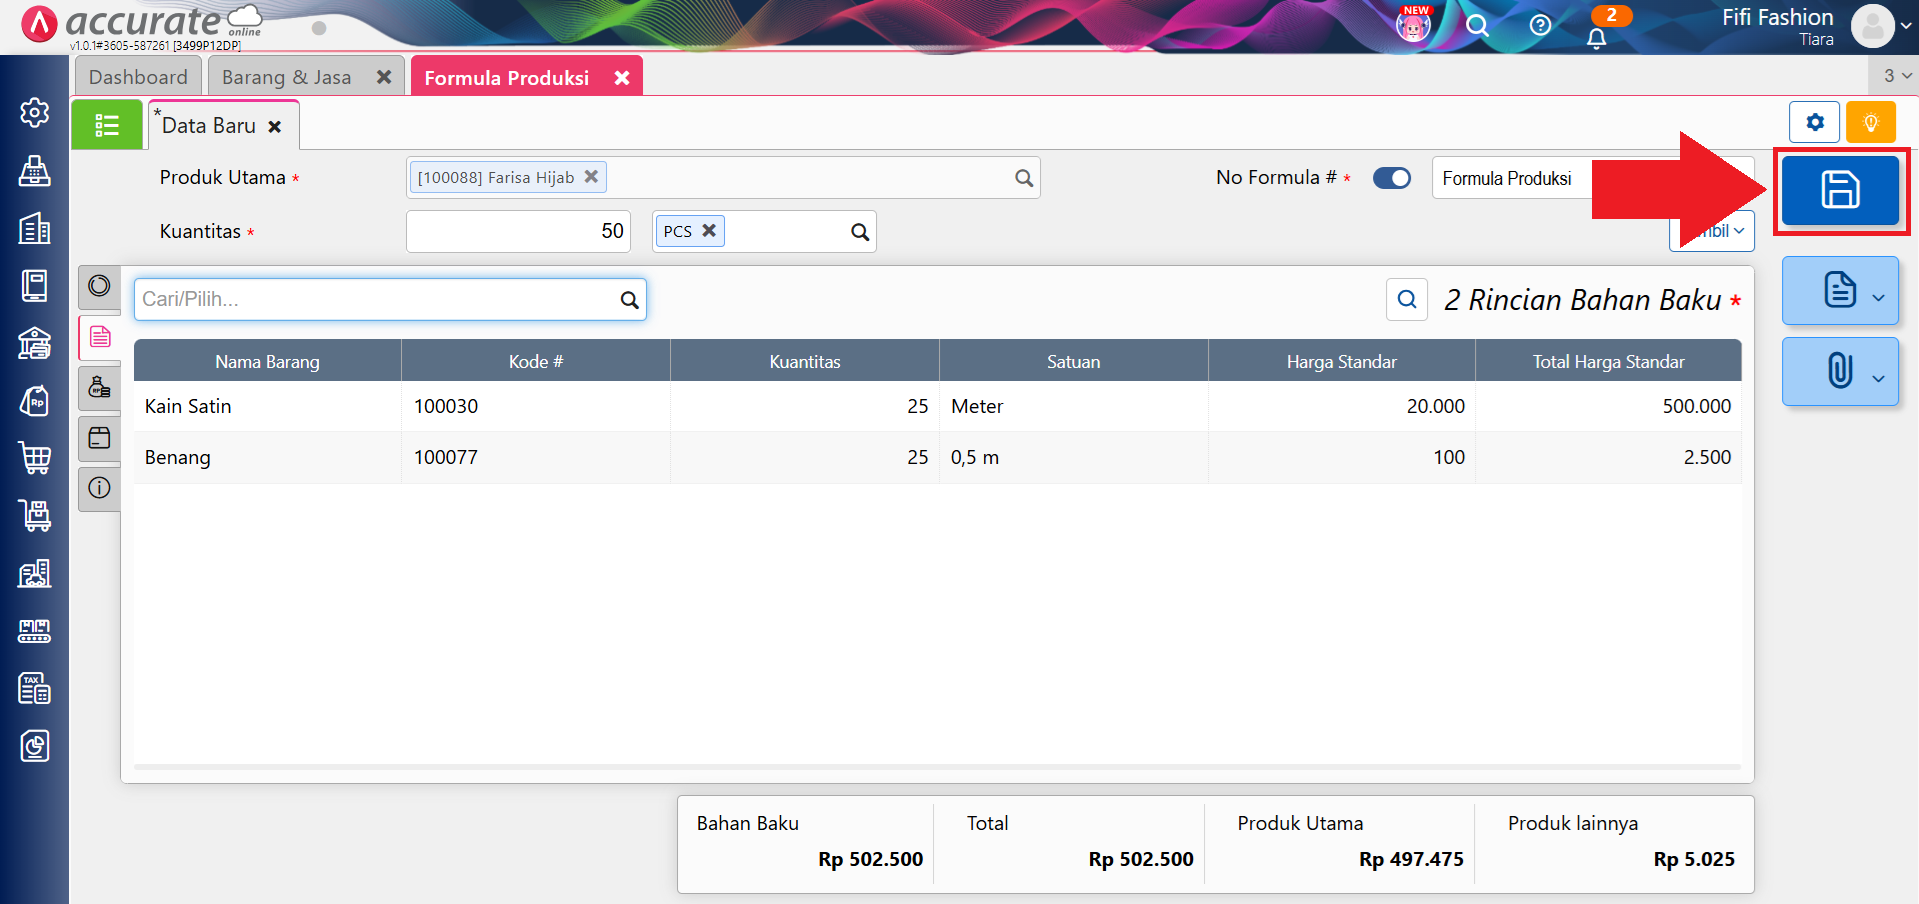The image size is (1919, 904).
Task: Expand the open tabs count dropdown
Action: (x=1896, y=76)
